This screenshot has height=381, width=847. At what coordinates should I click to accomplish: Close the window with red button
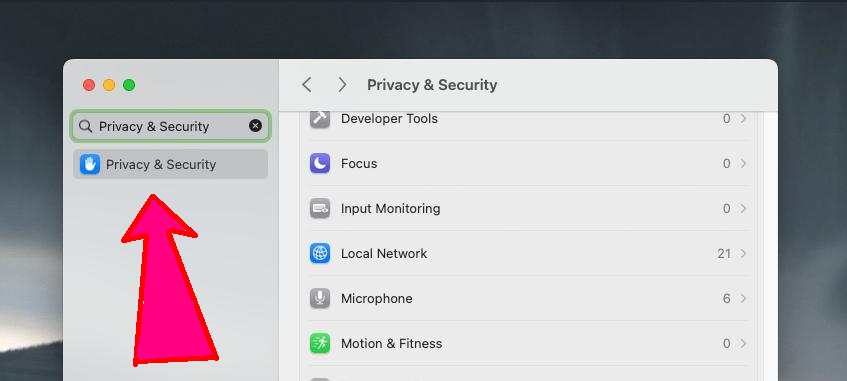point(89,85)
